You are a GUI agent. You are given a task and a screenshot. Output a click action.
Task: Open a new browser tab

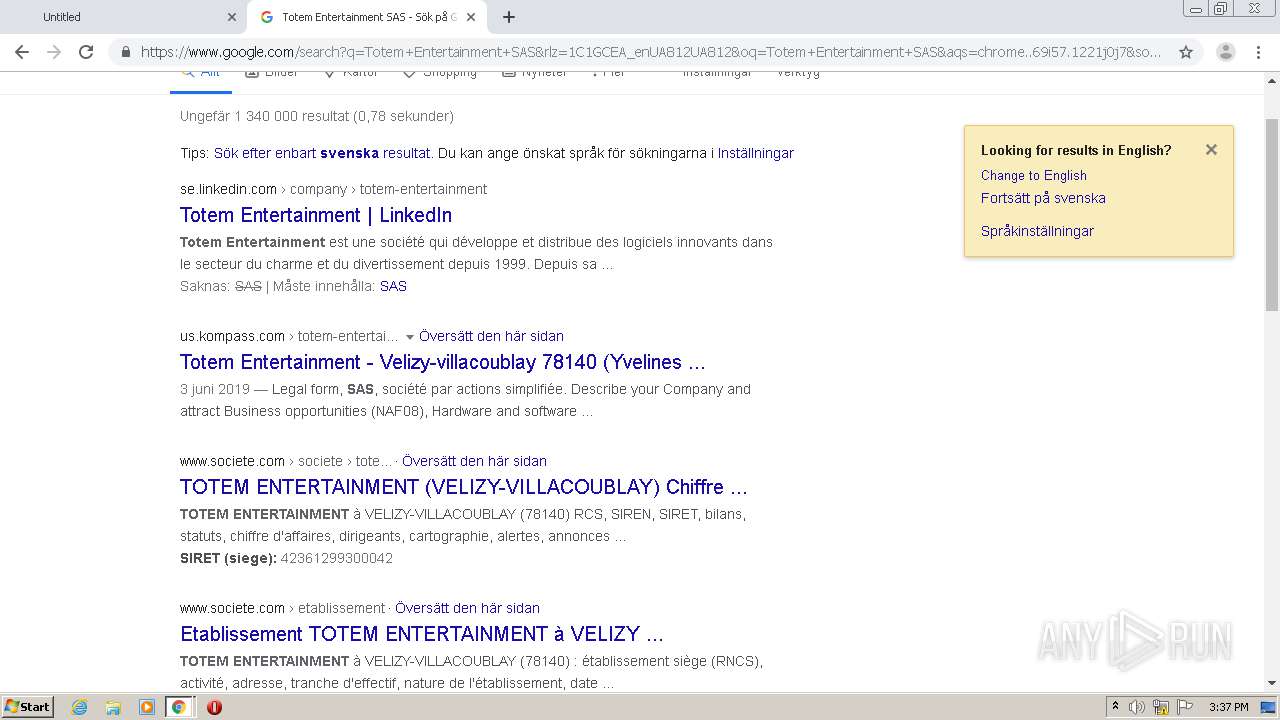(509, 17)
